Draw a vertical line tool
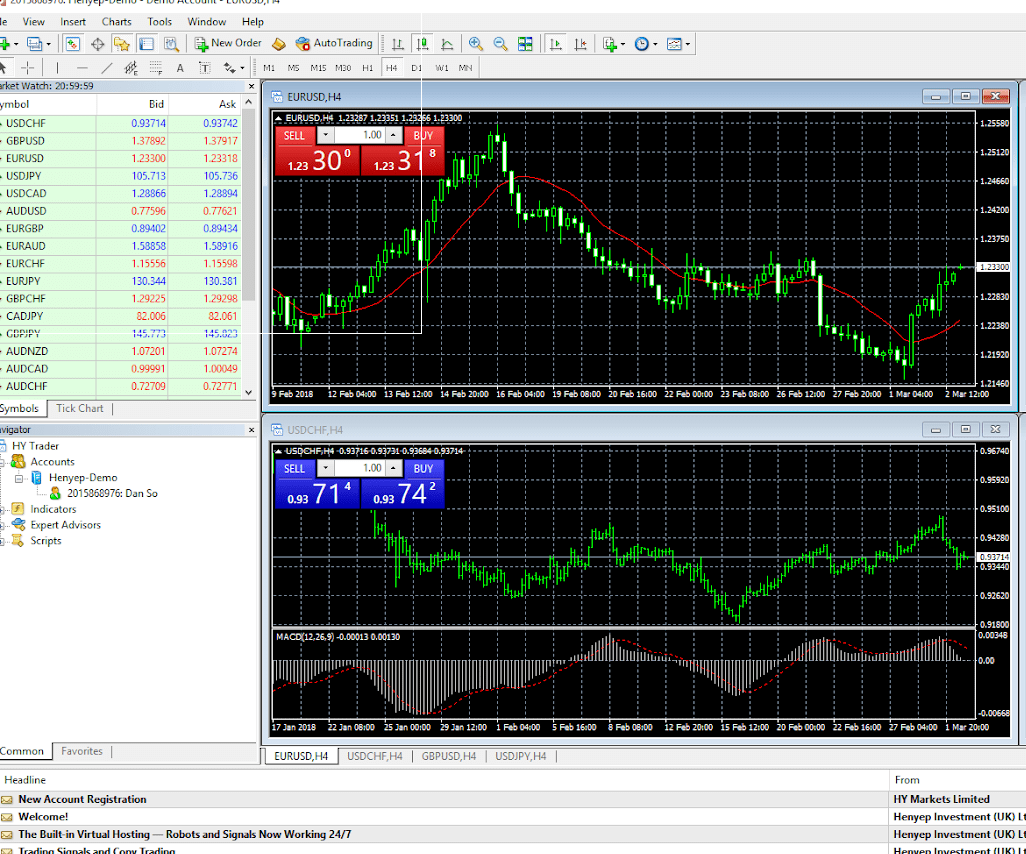This screenshot has height=854, width=1026. point(58,67)
